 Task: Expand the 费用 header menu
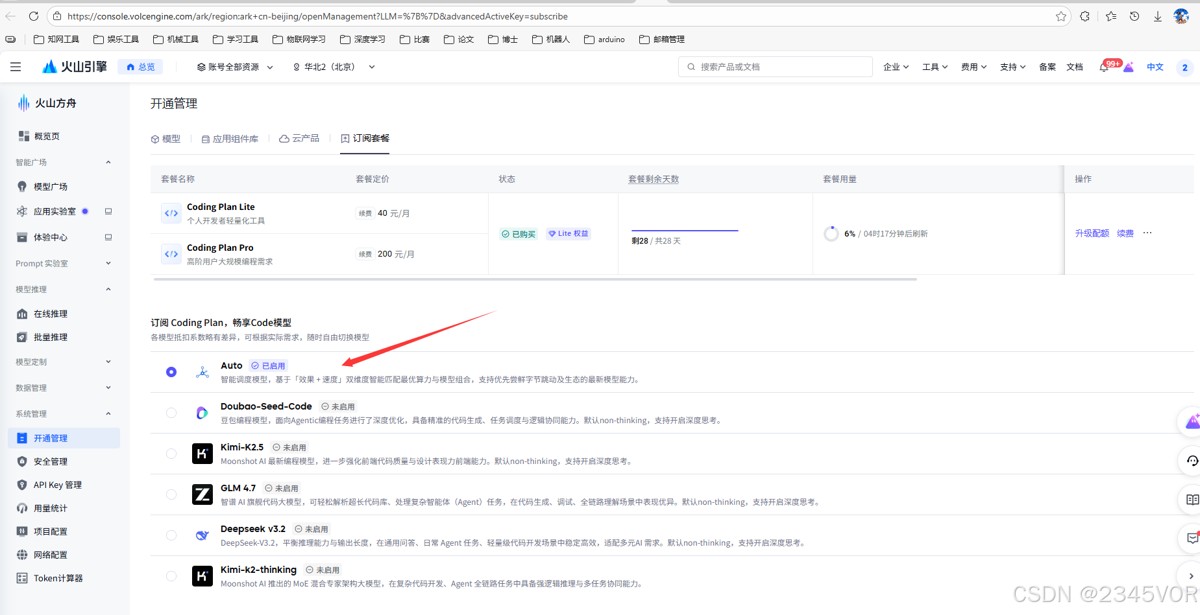974,67
